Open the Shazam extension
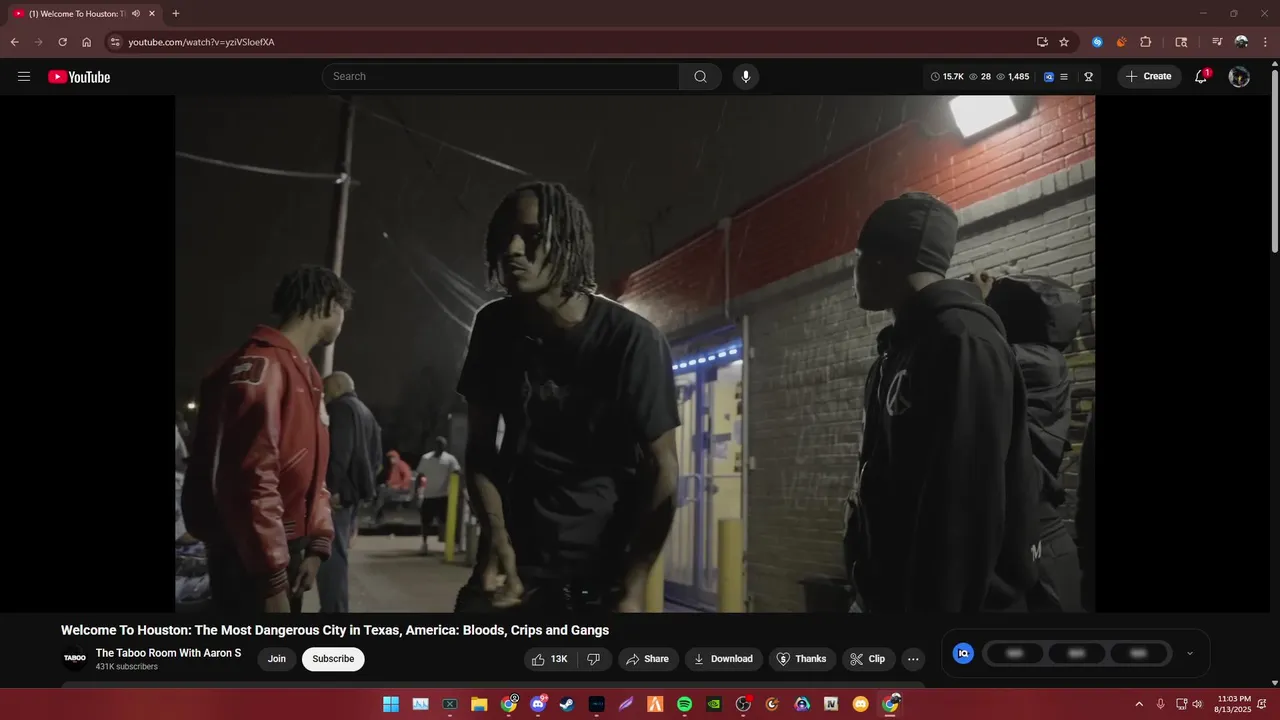 pos(1097,42)
